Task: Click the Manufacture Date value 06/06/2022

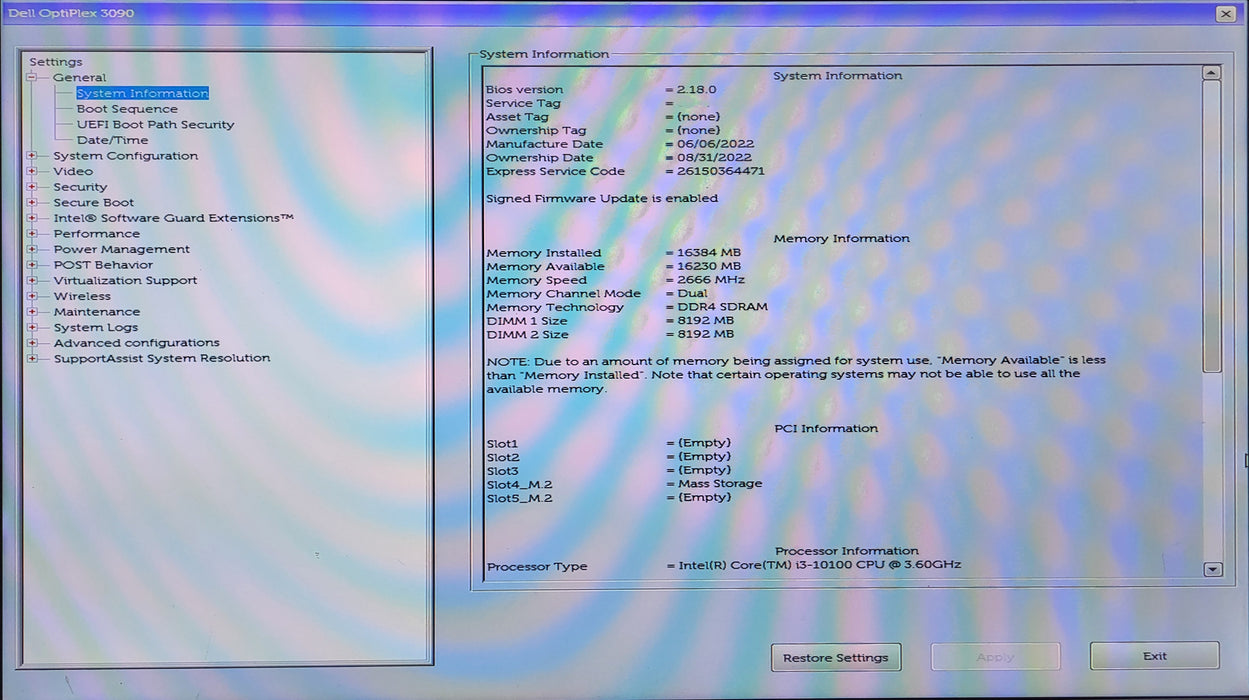Action: [x=715, y=144]
